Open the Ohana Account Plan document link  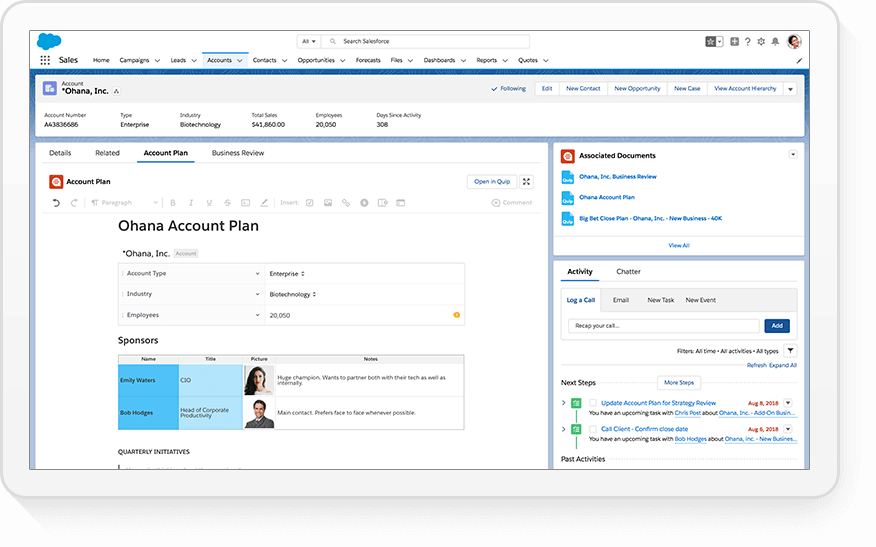point(607,197)
